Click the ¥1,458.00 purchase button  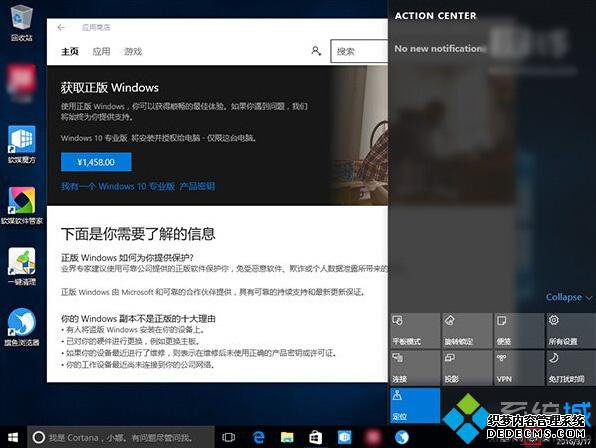(x=96, y=162)
